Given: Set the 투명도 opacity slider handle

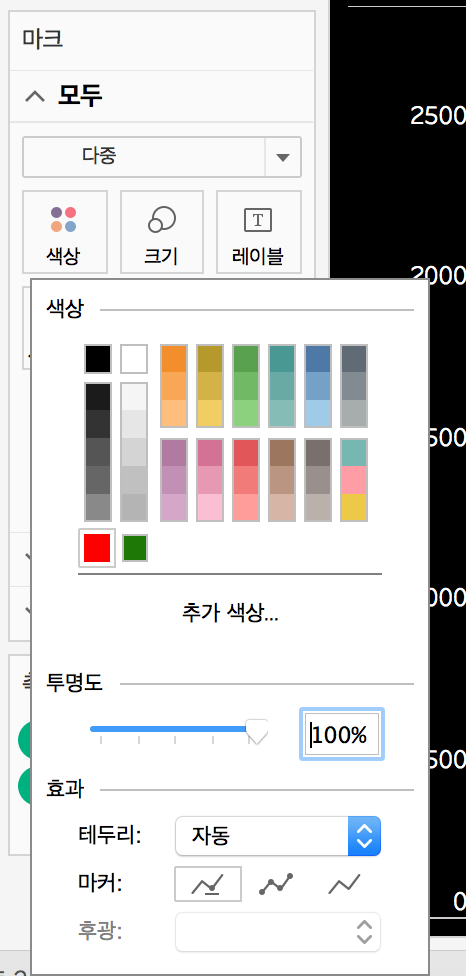Looking at the screenshot, I should click(x=257, y=732).
